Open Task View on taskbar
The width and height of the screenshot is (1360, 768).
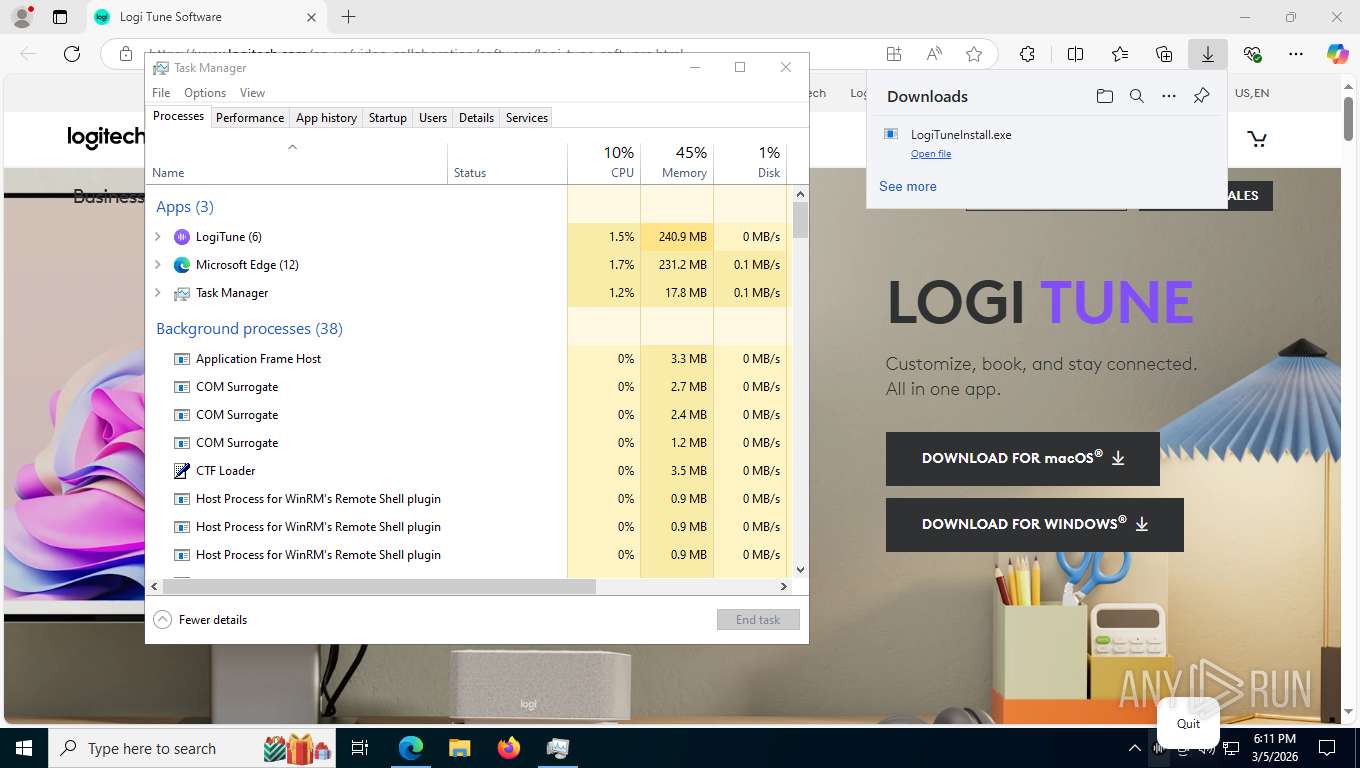point(360,748)
